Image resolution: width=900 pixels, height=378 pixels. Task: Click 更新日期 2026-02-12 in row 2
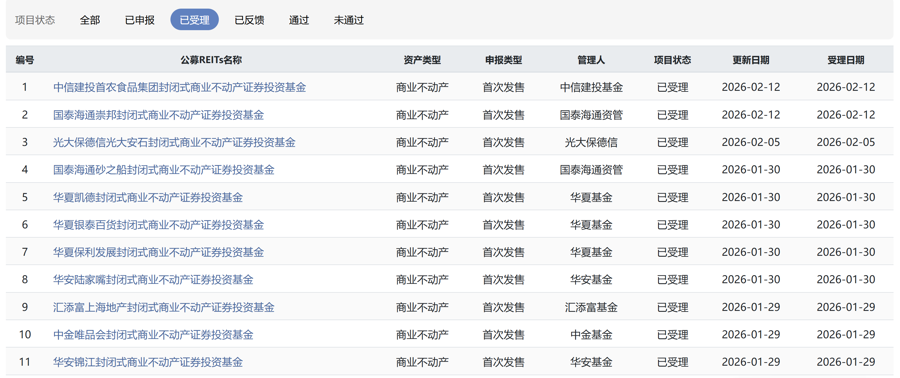pos(751,115)
